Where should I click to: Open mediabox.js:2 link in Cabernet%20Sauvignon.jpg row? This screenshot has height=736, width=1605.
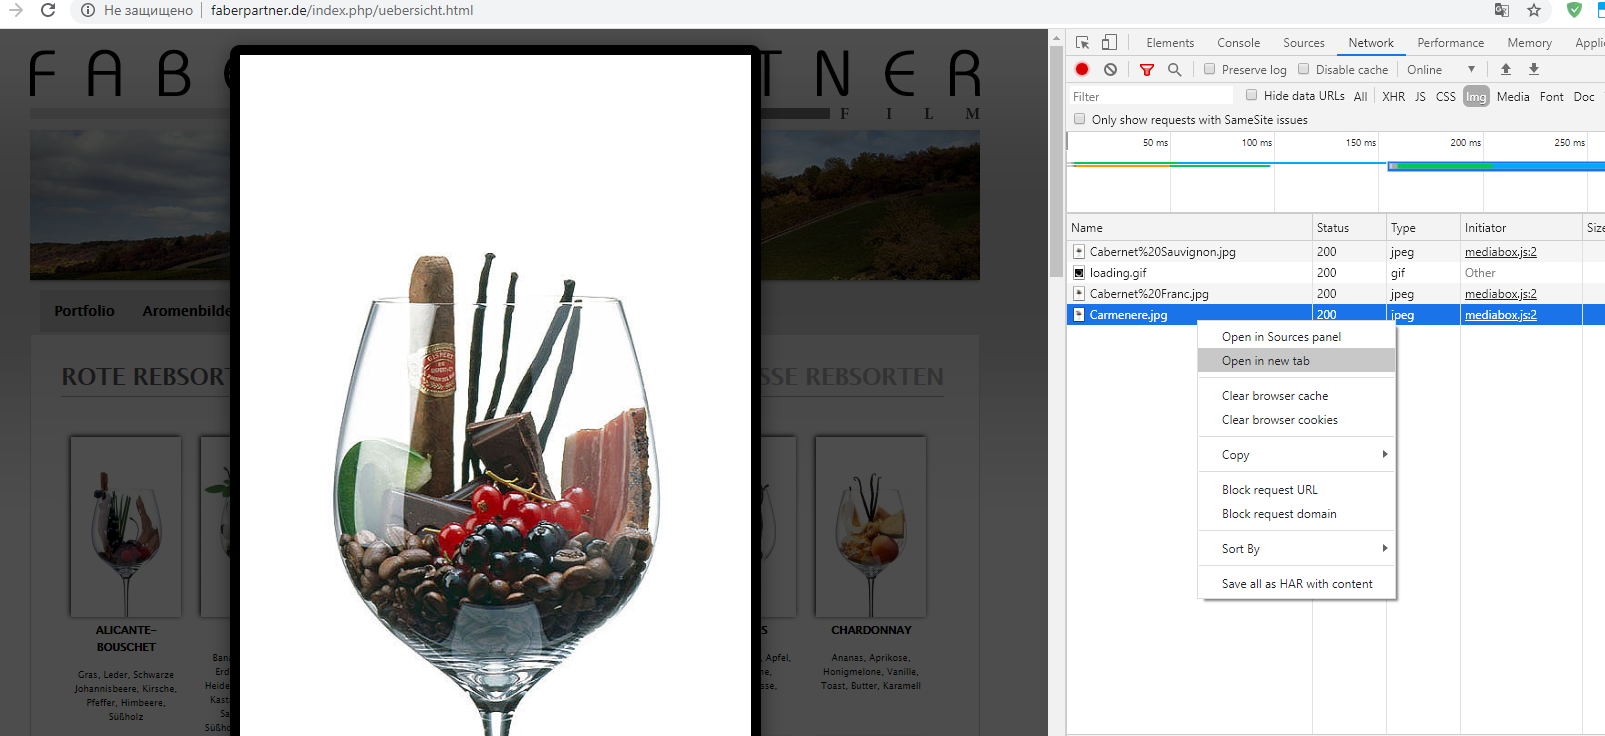(1501, 252)
